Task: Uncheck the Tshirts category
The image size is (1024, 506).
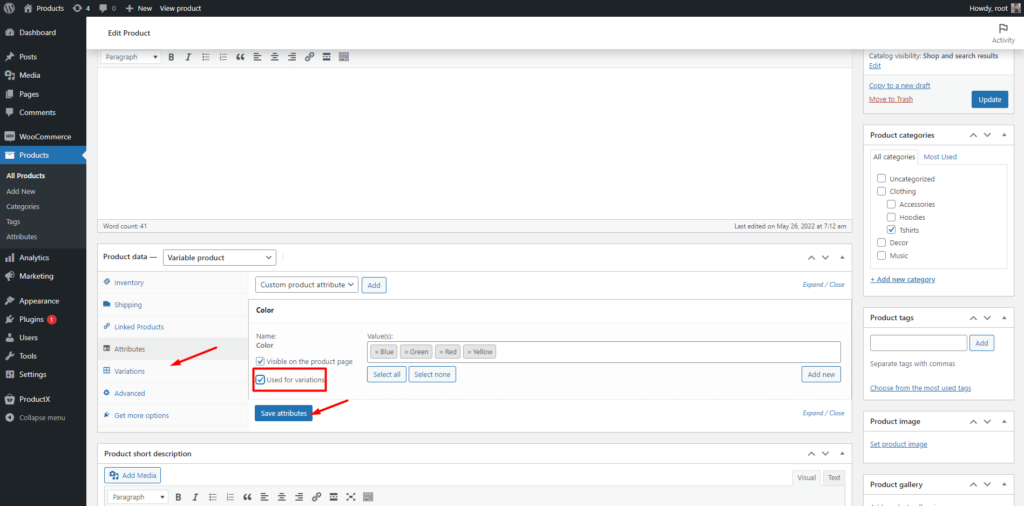Action: point(891,230)
